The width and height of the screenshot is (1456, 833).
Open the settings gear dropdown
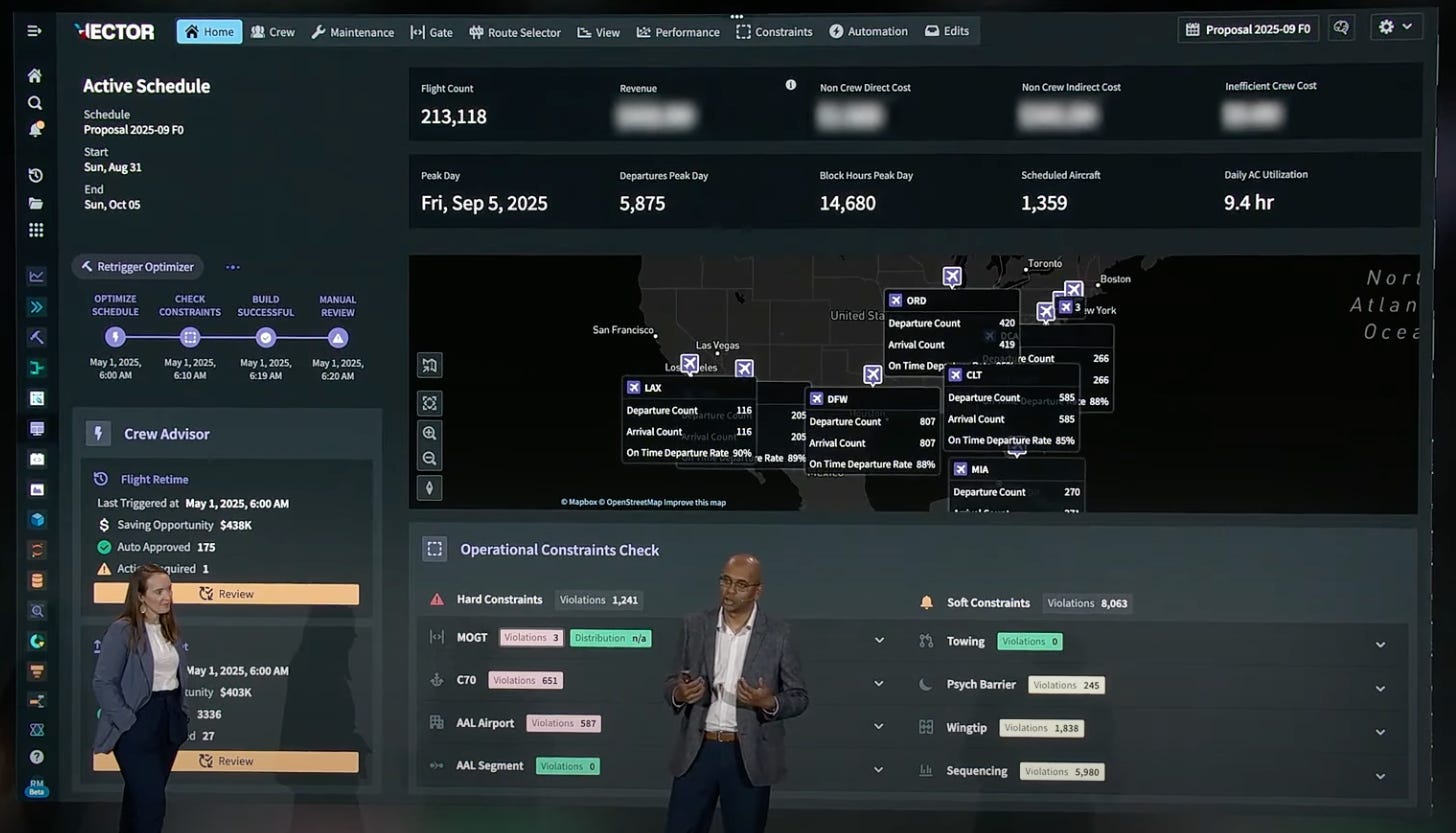(1396, 28)
